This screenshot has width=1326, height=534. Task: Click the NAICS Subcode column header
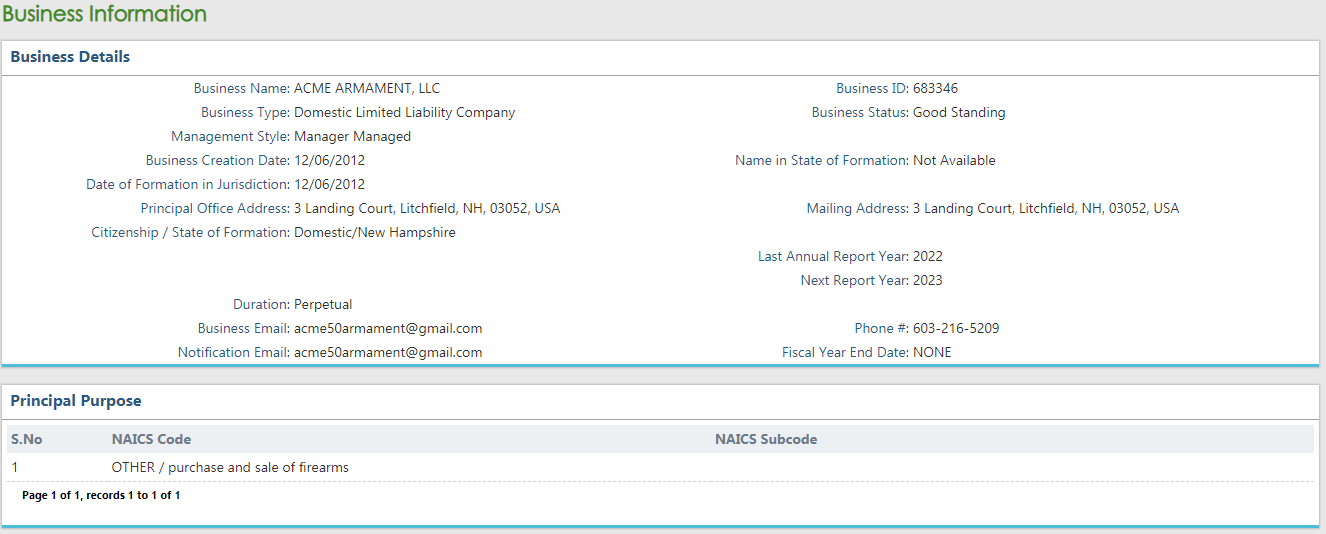[766, 439]
